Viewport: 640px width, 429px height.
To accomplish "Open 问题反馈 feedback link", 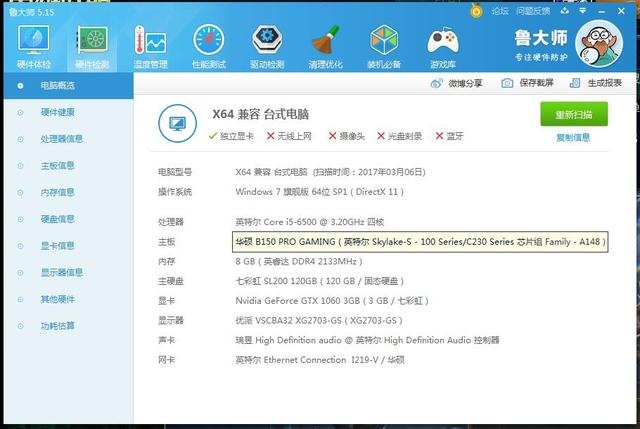I will (x=533, y=11).
